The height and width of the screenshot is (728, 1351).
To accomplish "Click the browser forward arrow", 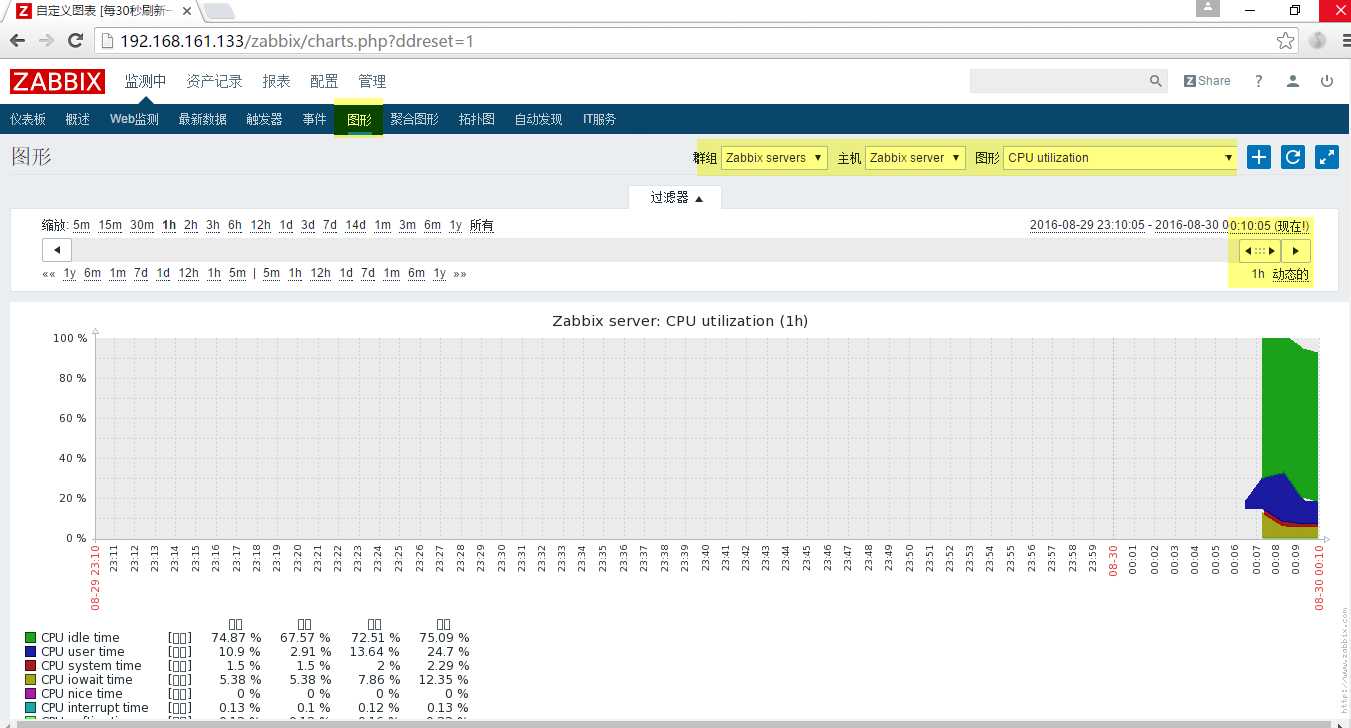I will click(x=46, y=41).
